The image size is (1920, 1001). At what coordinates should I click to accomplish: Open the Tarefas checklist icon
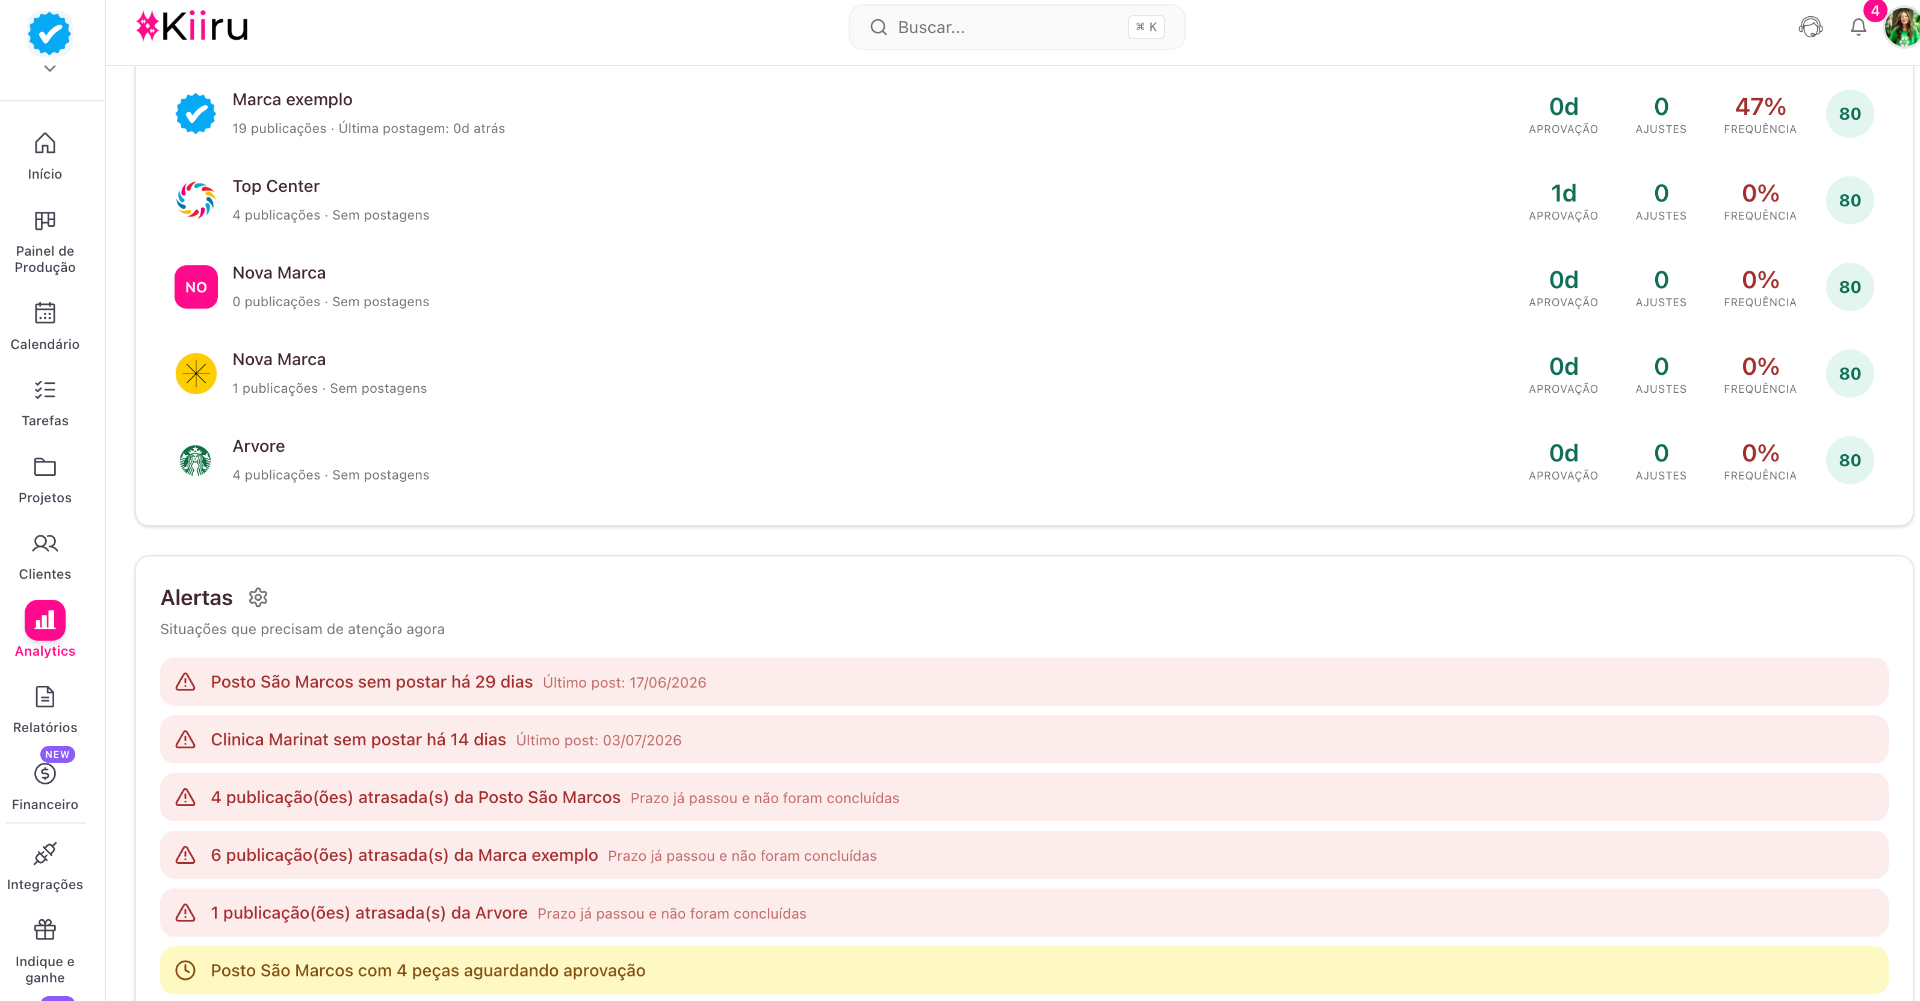click(45, 390)
